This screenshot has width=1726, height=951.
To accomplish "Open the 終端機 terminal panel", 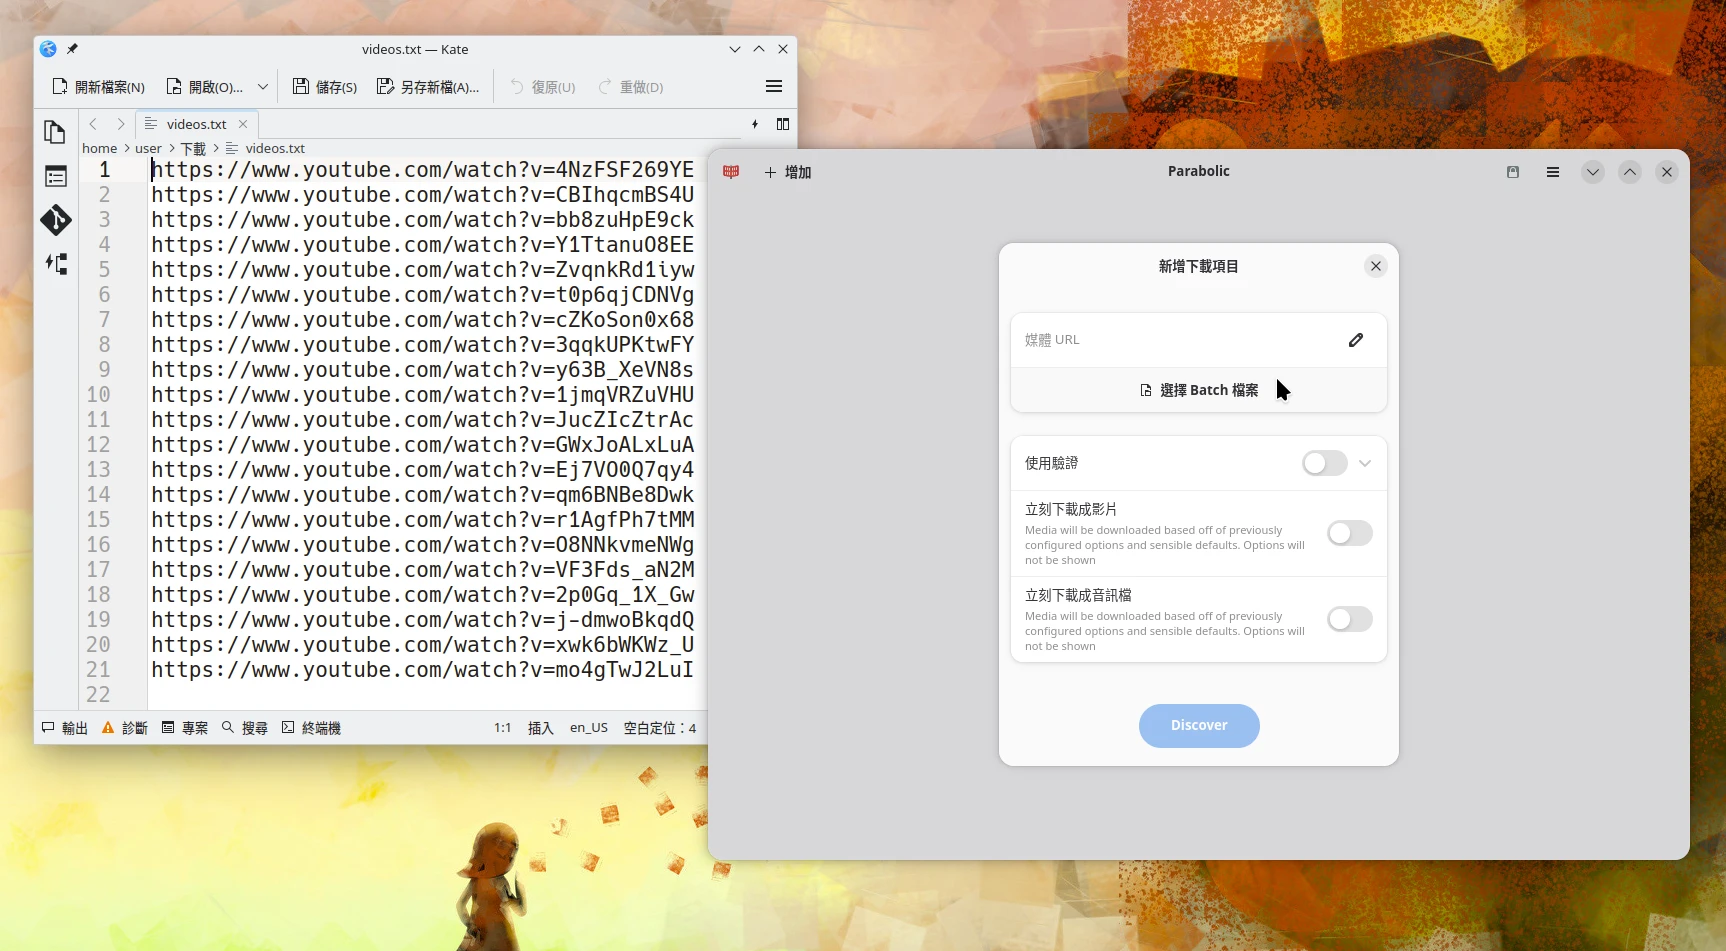I will coord(311,728).
